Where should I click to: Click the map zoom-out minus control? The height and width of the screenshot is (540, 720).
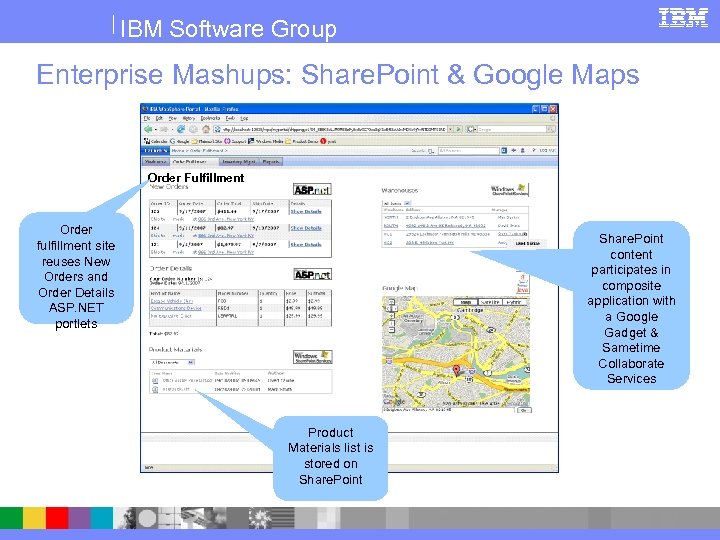click(x=392, y=330)
